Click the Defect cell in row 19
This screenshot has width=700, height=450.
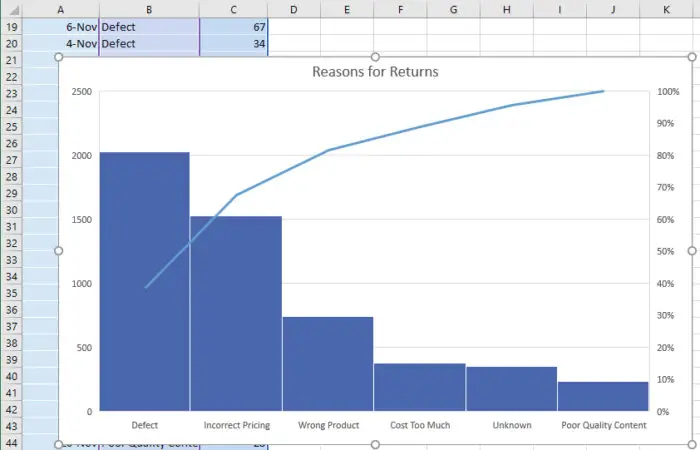pos(148,28)
